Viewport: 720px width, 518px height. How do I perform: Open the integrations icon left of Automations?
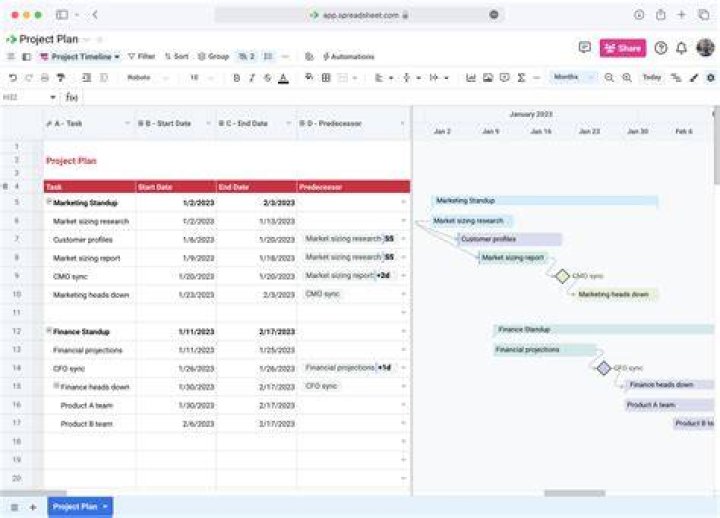click(309, 56)
